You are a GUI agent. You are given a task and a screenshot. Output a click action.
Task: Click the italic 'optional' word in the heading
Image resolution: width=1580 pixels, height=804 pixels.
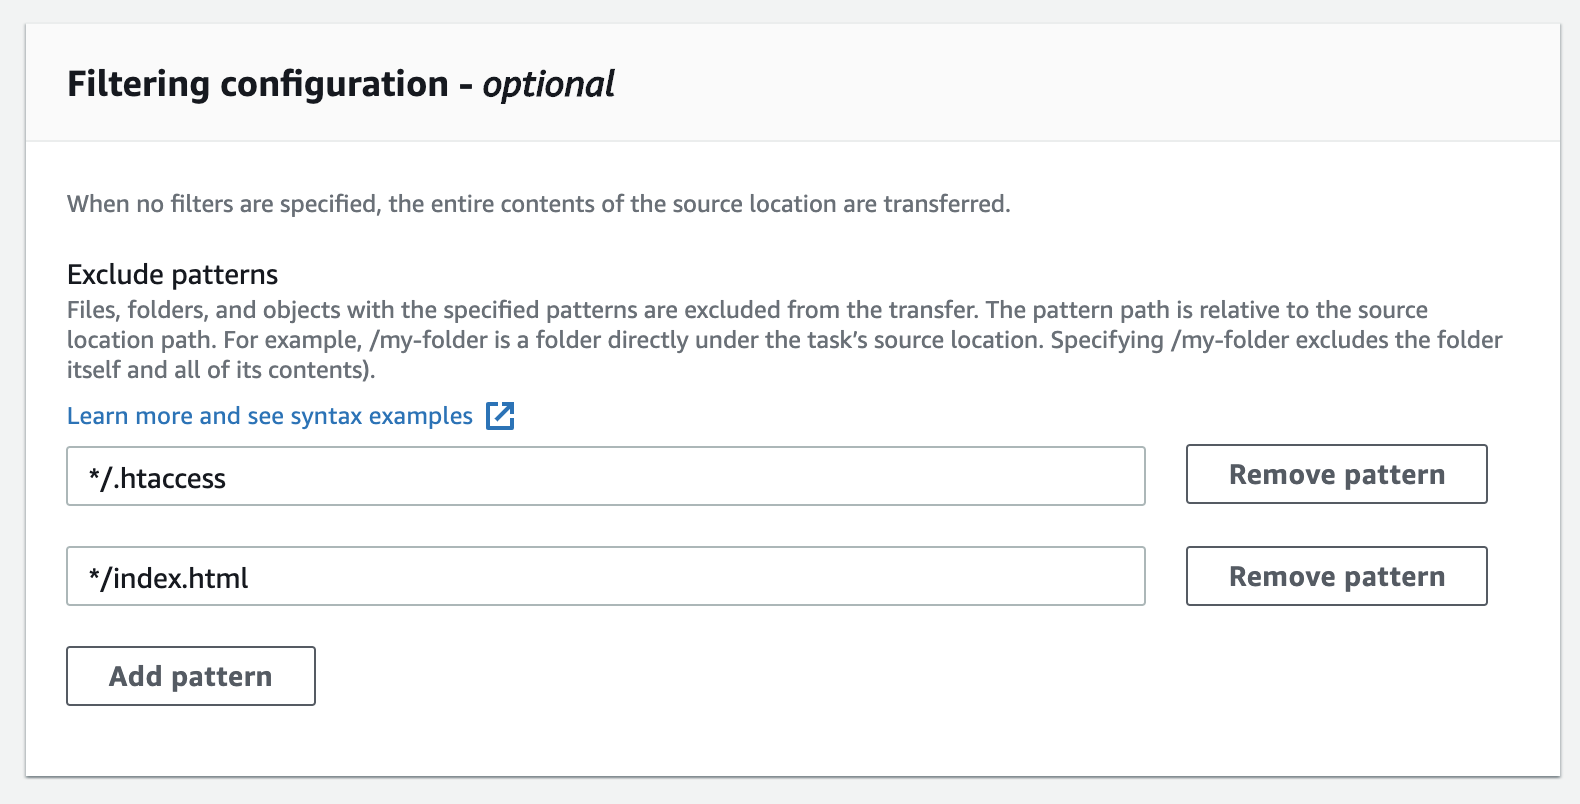click(548, 85)
